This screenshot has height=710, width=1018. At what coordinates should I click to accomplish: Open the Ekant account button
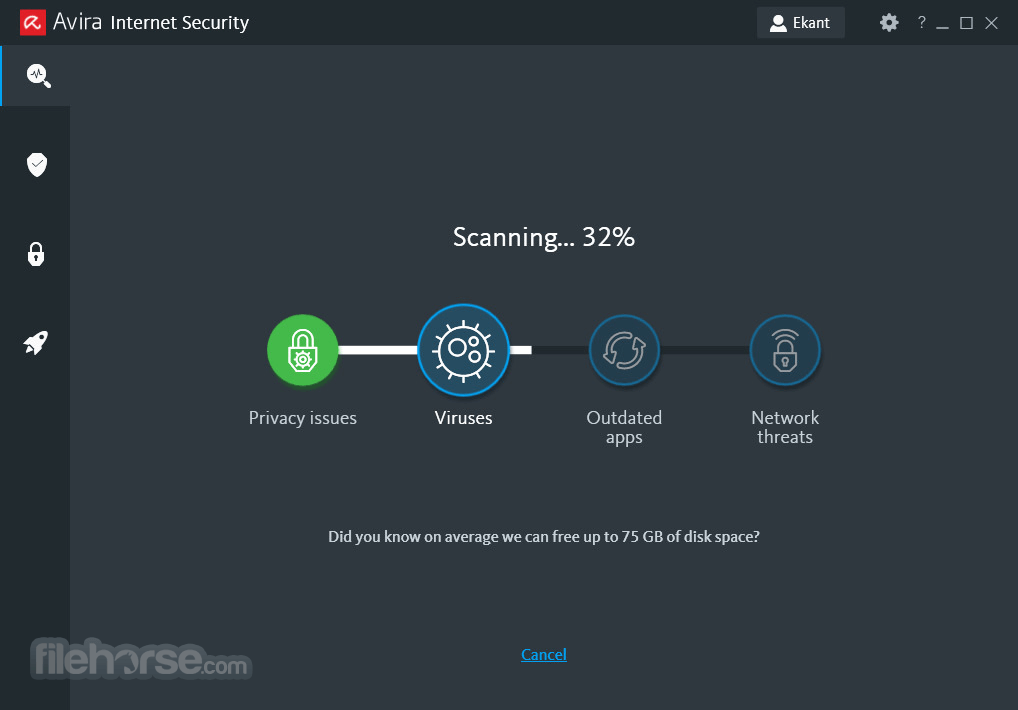click(x=801, y=23)
